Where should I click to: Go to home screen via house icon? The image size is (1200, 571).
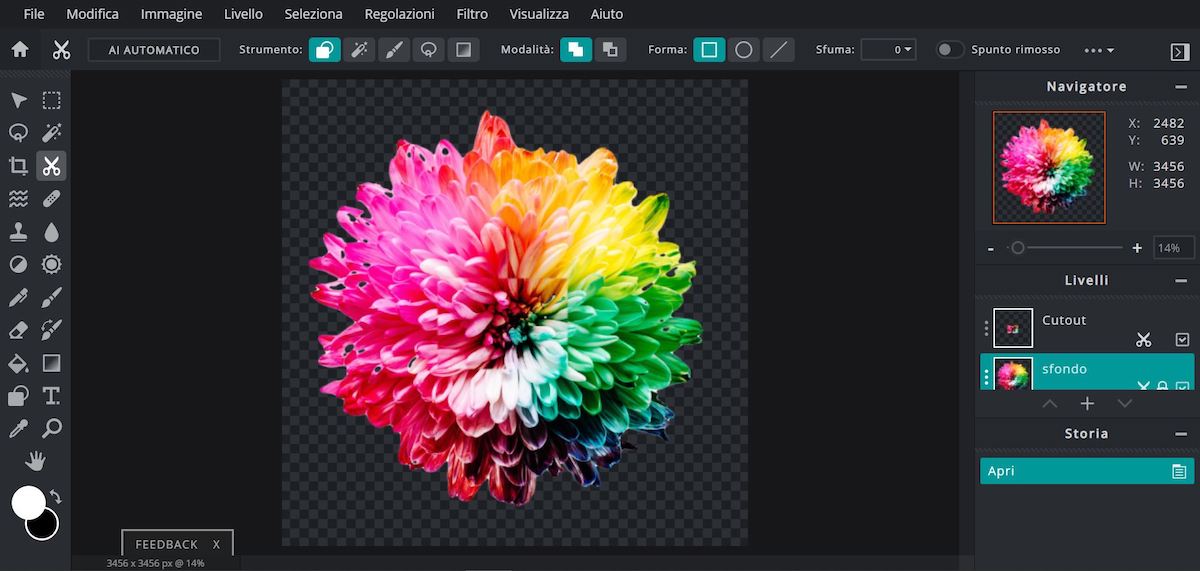pyautogui.click(x=19, y=50)
